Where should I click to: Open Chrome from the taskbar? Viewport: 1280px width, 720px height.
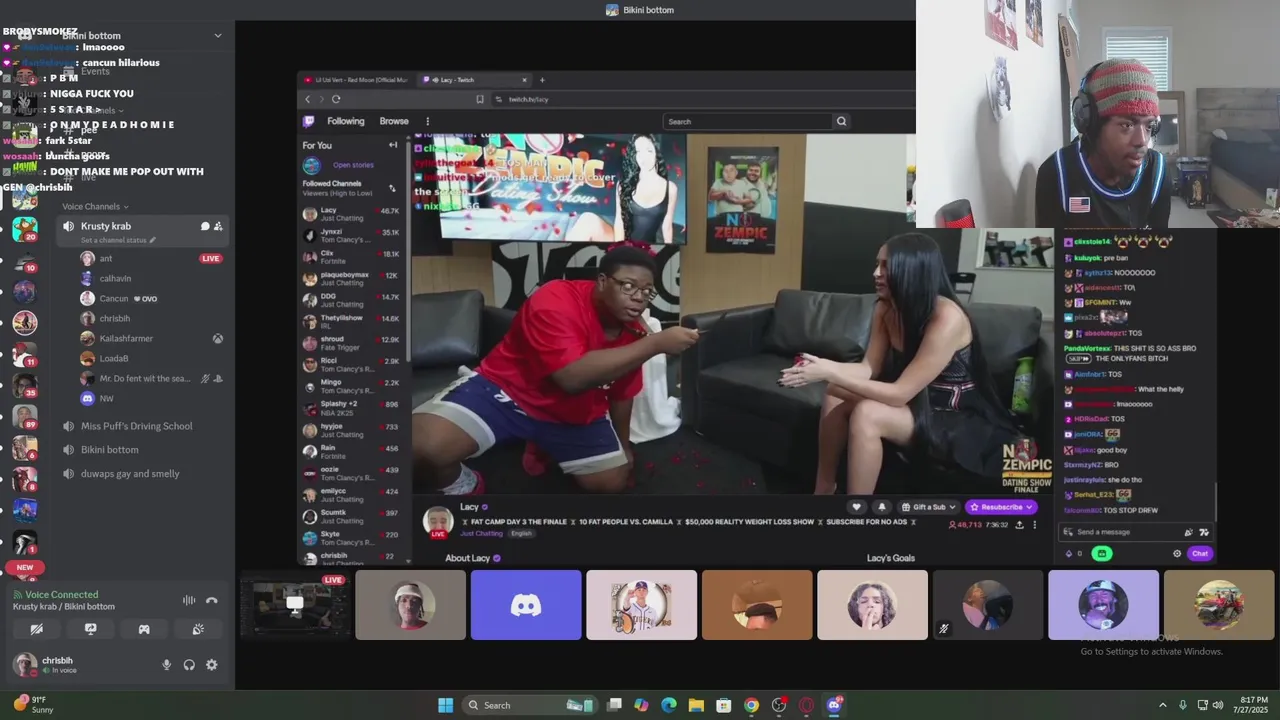pyautogui.click(x=751, y=705)
